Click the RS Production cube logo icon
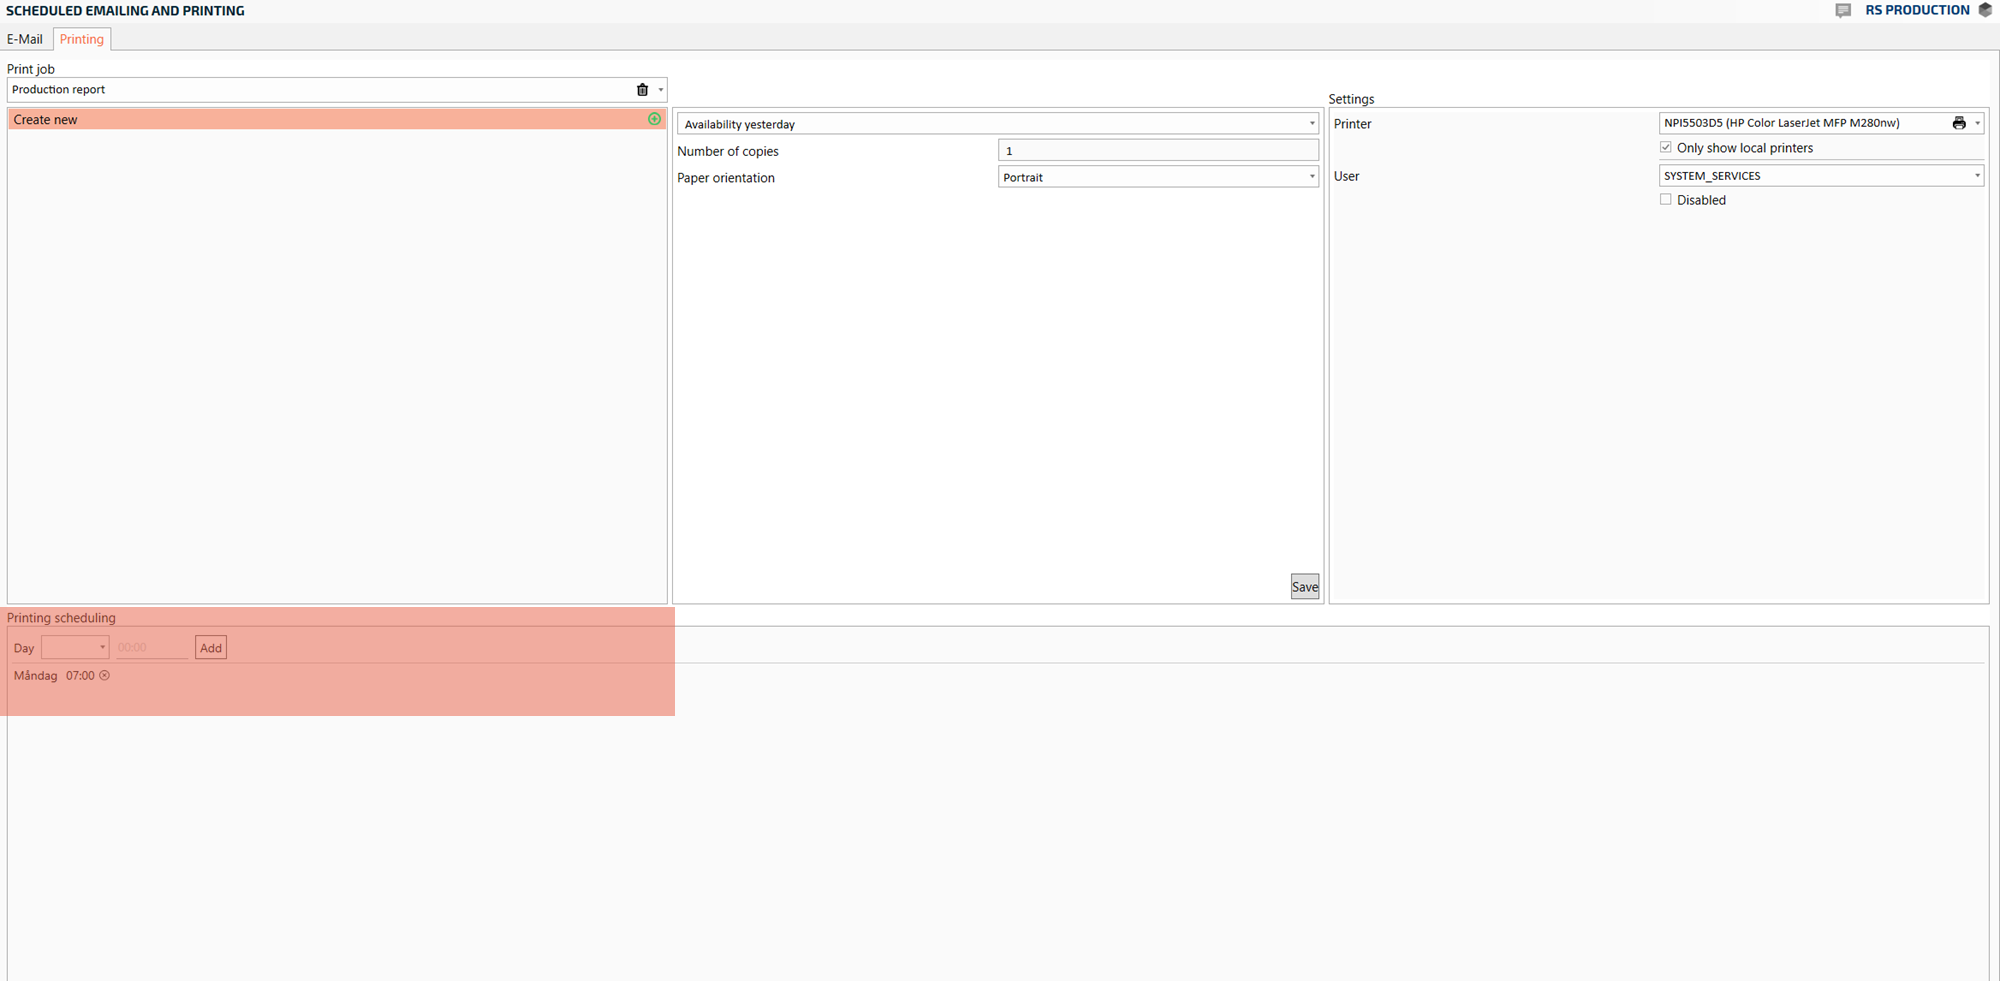This screenshot has height=981, width=2000. 1985,10
